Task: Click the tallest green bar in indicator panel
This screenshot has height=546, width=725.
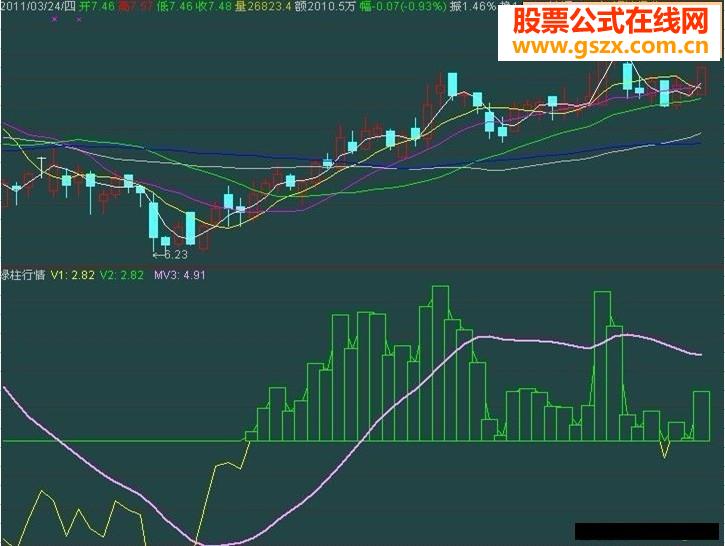Action: [440, 363]
